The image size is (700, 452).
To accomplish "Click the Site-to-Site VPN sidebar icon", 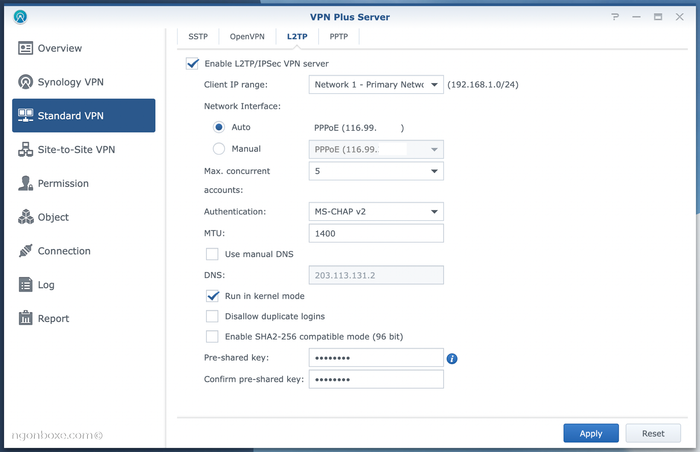I will 25,149.
